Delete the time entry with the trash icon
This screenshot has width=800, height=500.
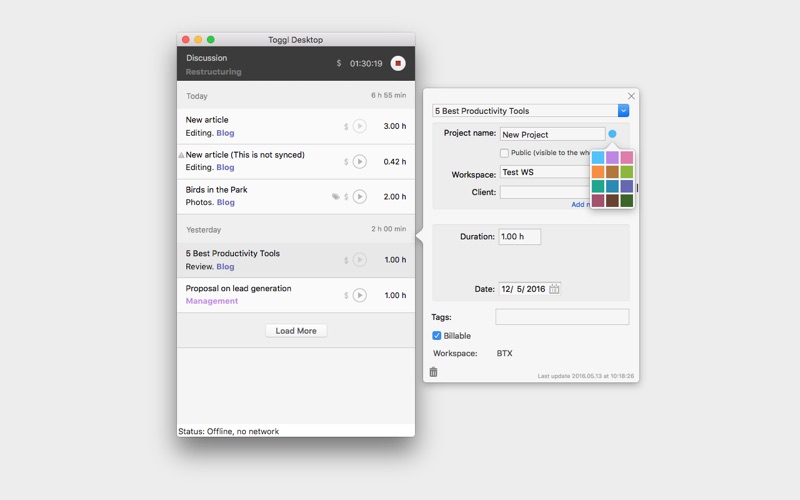point(433,372)
